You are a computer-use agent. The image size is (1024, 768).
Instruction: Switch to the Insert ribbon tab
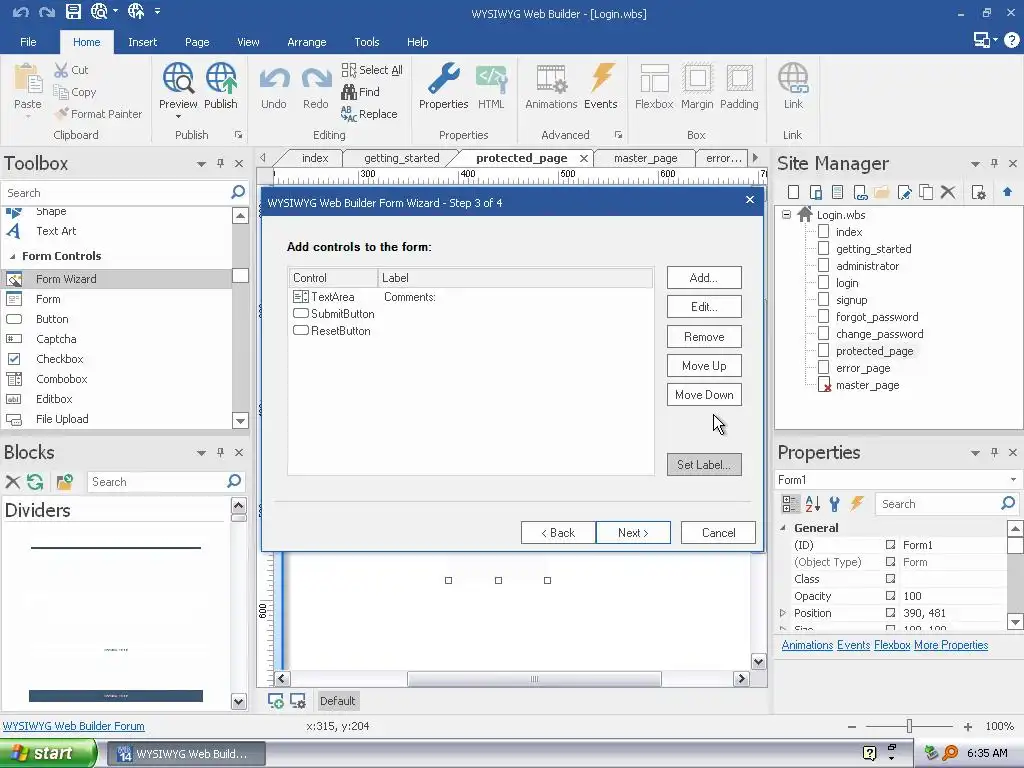pyautogui.click(x=142, y=42)
